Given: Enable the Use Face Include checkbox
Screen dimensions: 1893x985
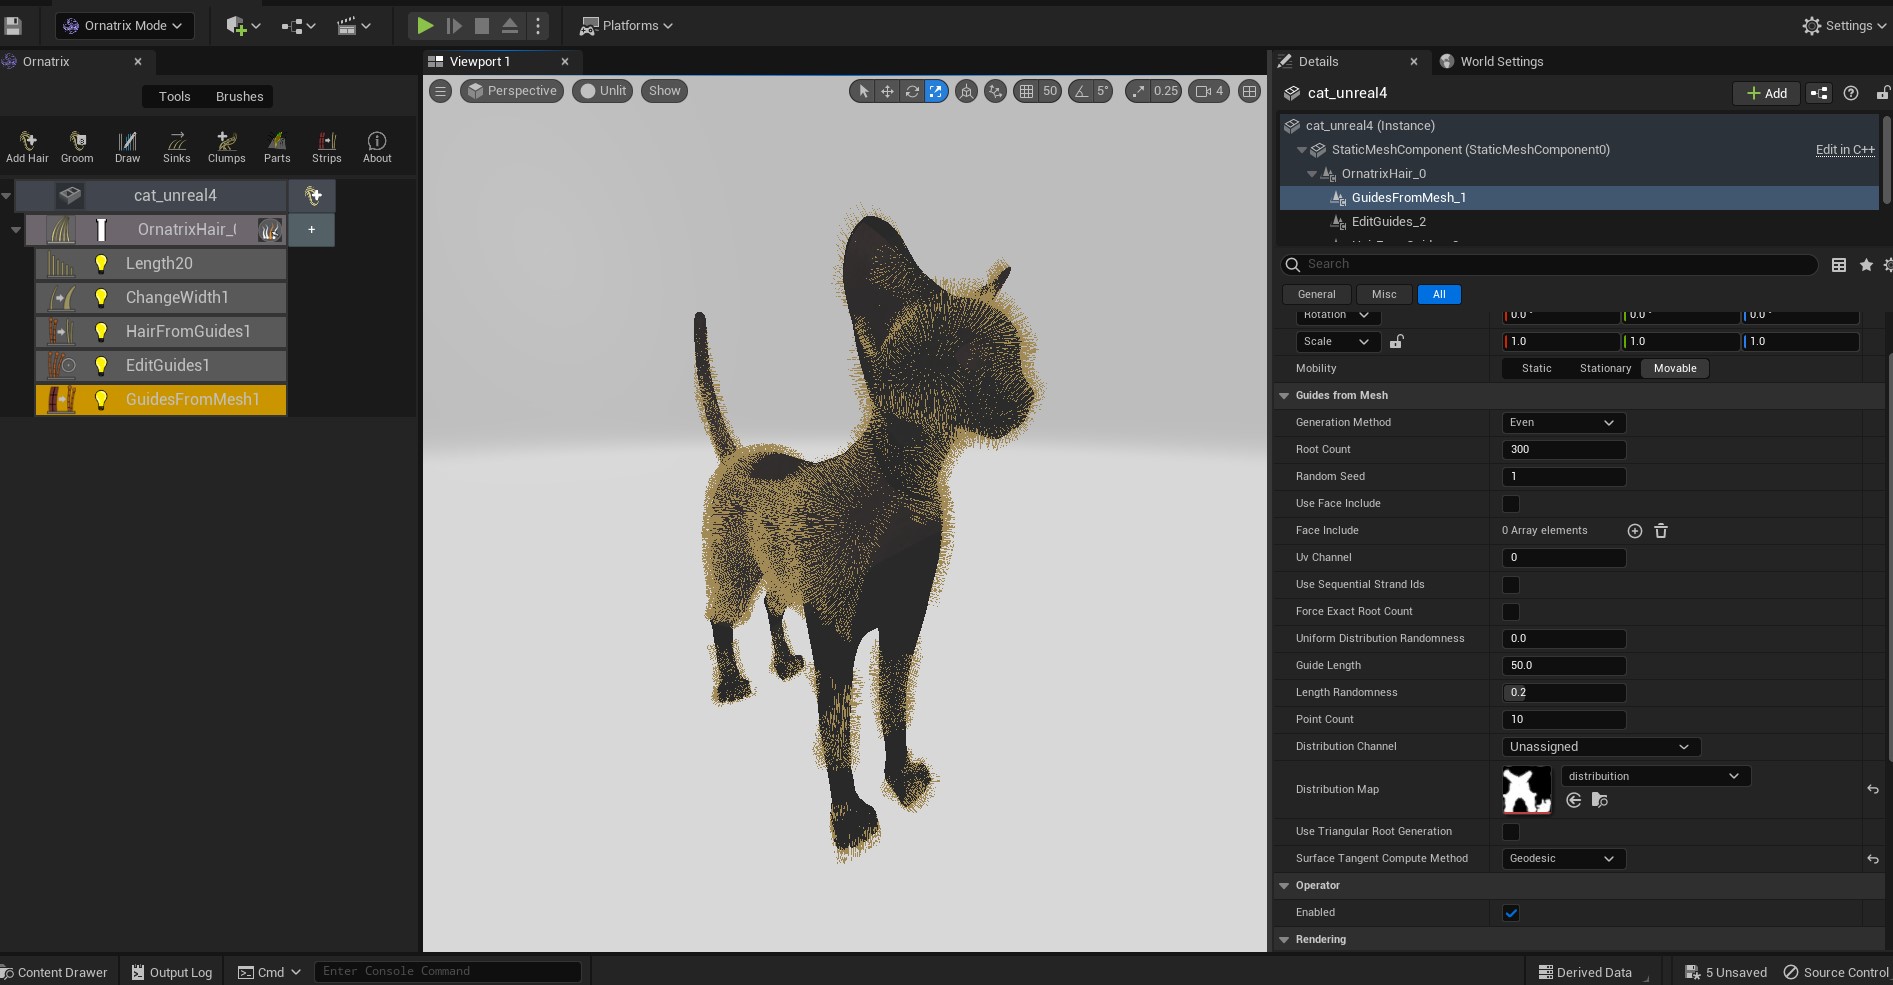Looking at the screenshot, I should point(1511,504).
